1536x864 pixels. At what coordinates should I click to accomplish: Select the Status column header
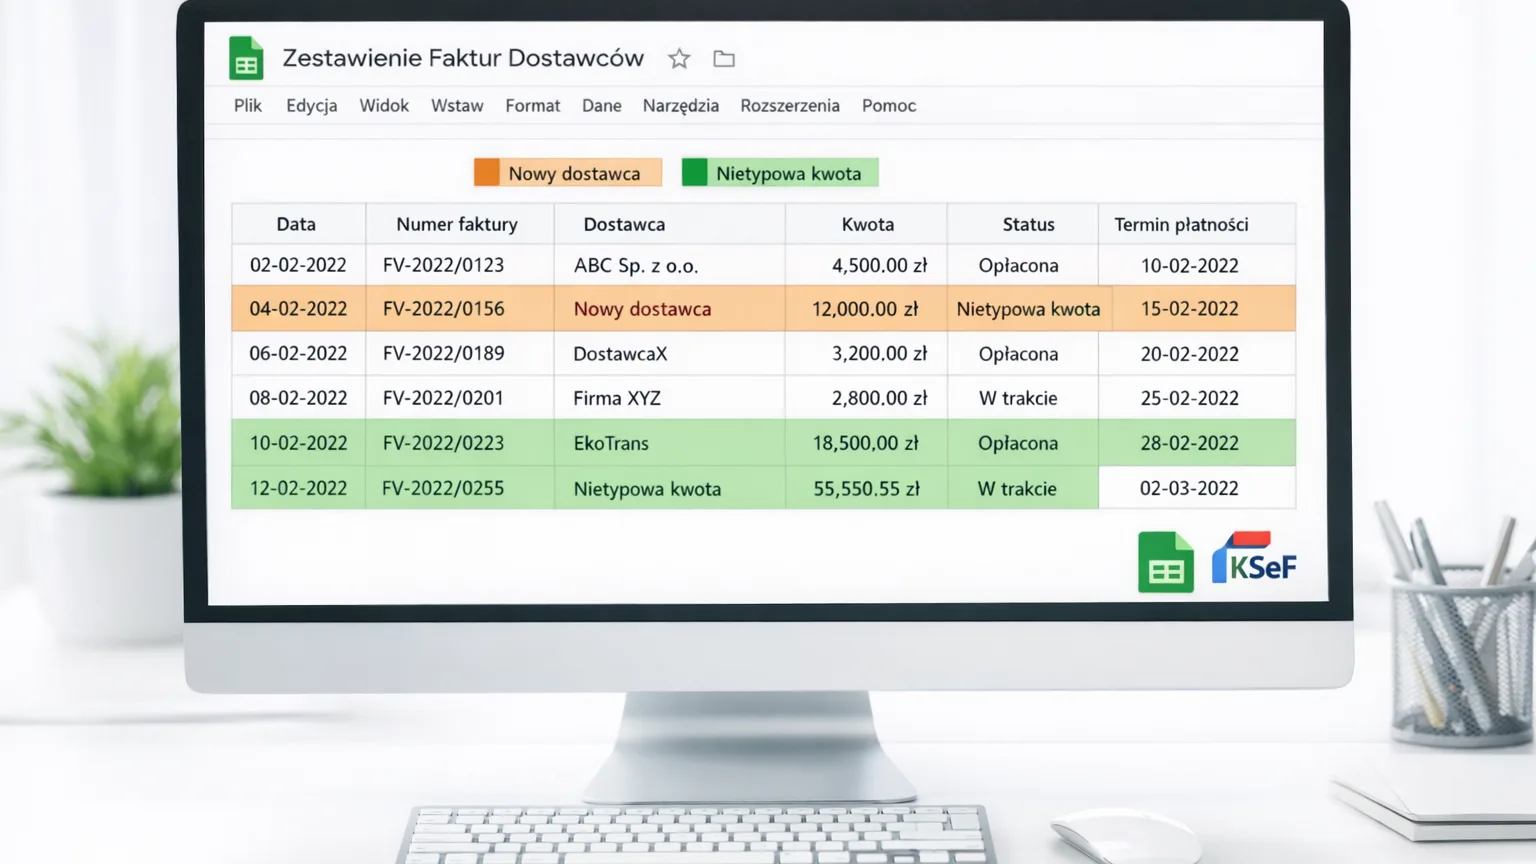point(1022,224)
